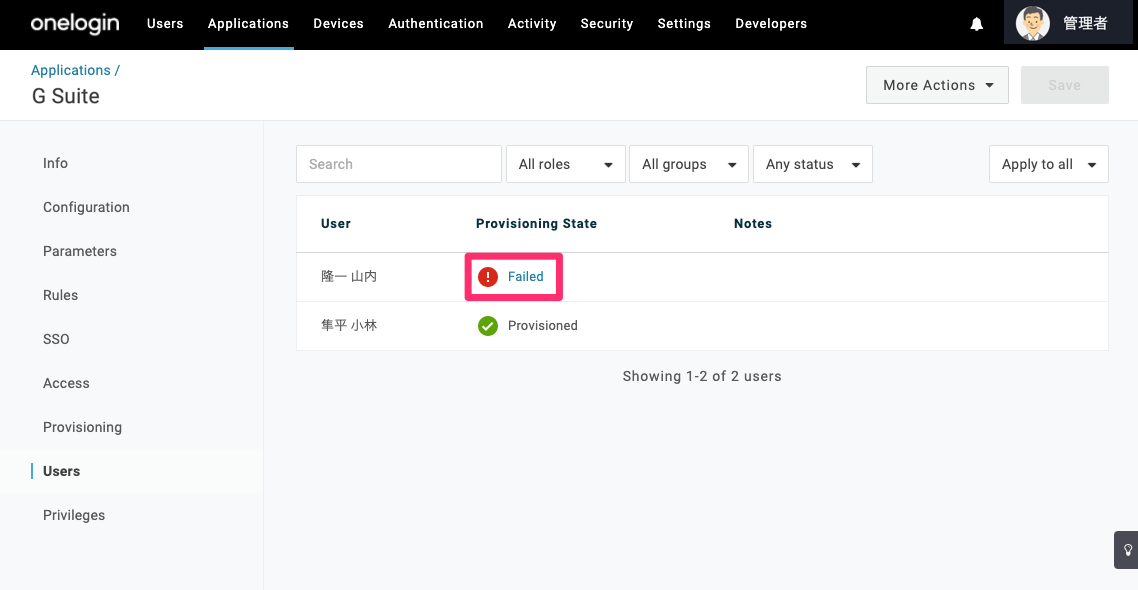Open the Applications top menu
Screen dimensions: 1138x590
tap(248, 24)
